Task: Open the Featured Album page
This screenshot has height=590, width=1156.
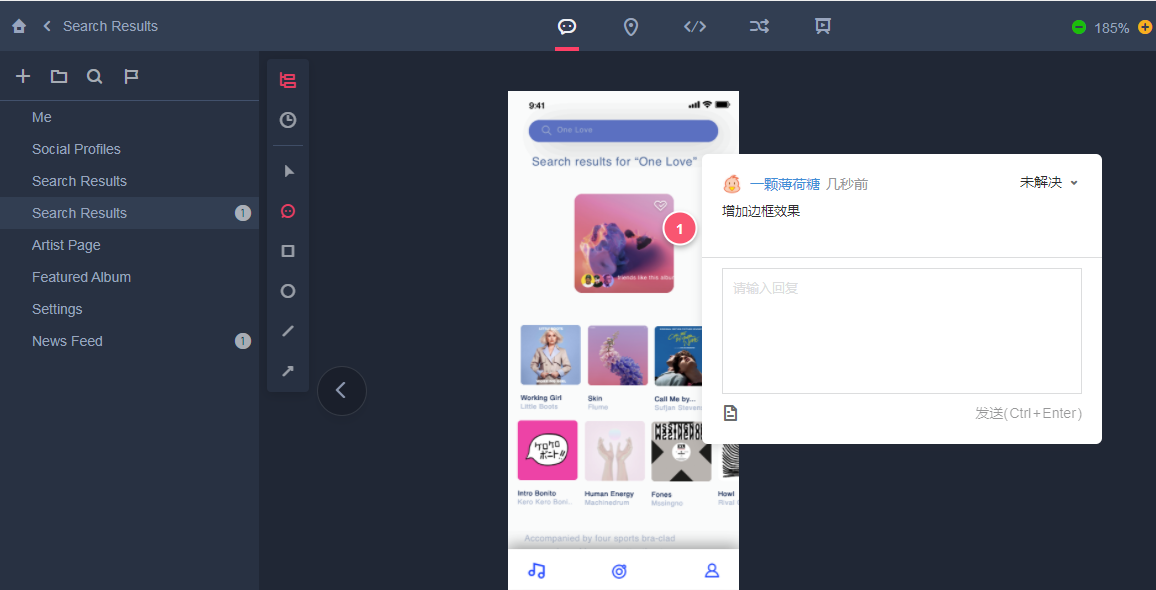Action: [x=130, y=277]
